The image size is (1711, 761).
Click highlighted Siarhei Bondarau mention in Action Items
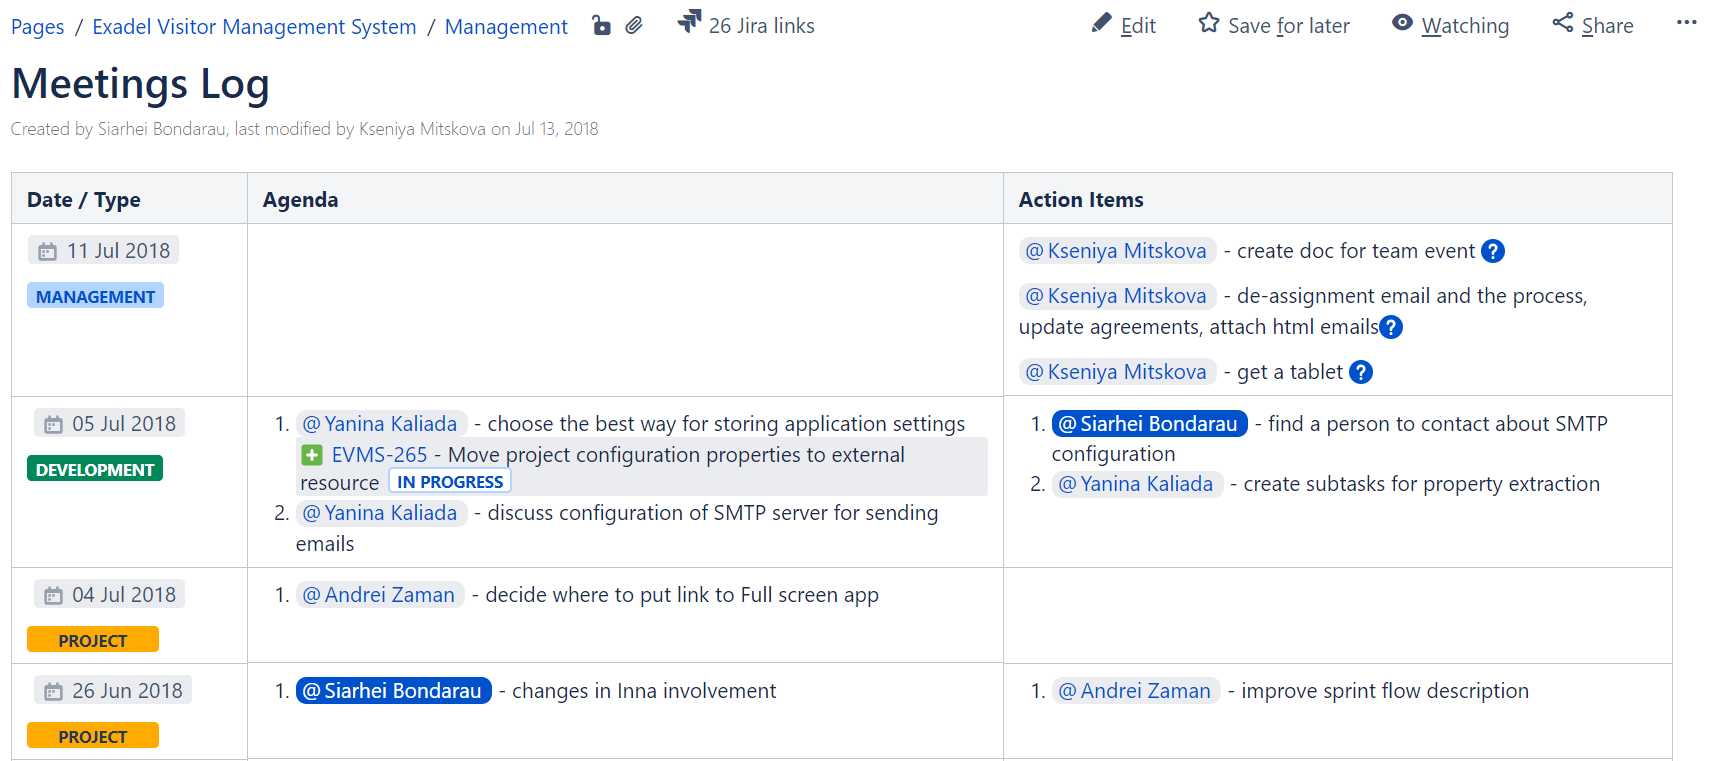(x=1149, y=424)
